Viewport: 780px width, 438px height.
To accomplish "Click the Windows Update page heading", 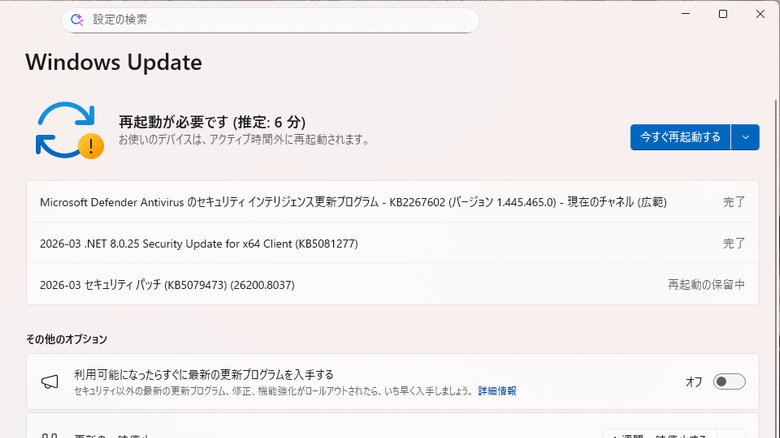I will pos(114,62).
